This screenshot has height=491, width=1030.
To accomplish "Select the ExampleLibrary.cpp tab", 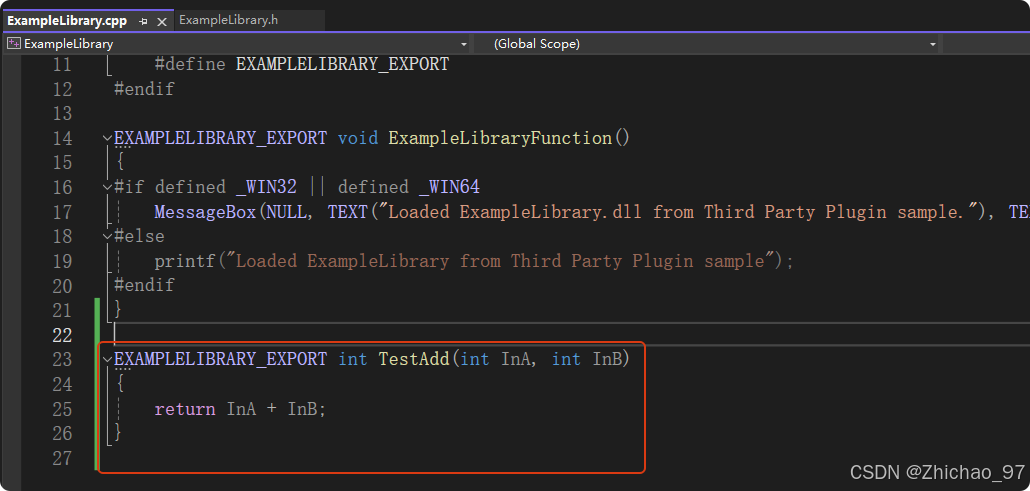I will [x=67, y=20].
